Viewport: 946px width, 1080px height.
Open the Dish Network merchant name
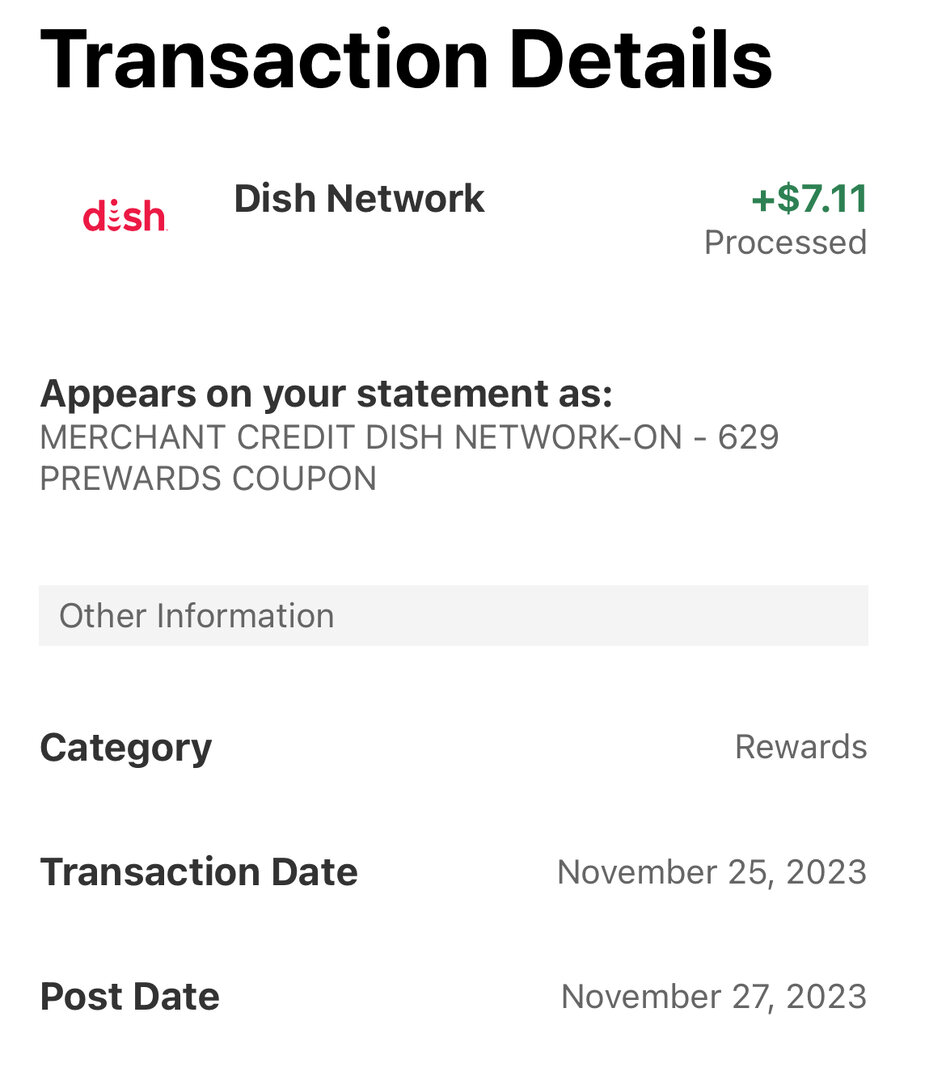point(359,199)
